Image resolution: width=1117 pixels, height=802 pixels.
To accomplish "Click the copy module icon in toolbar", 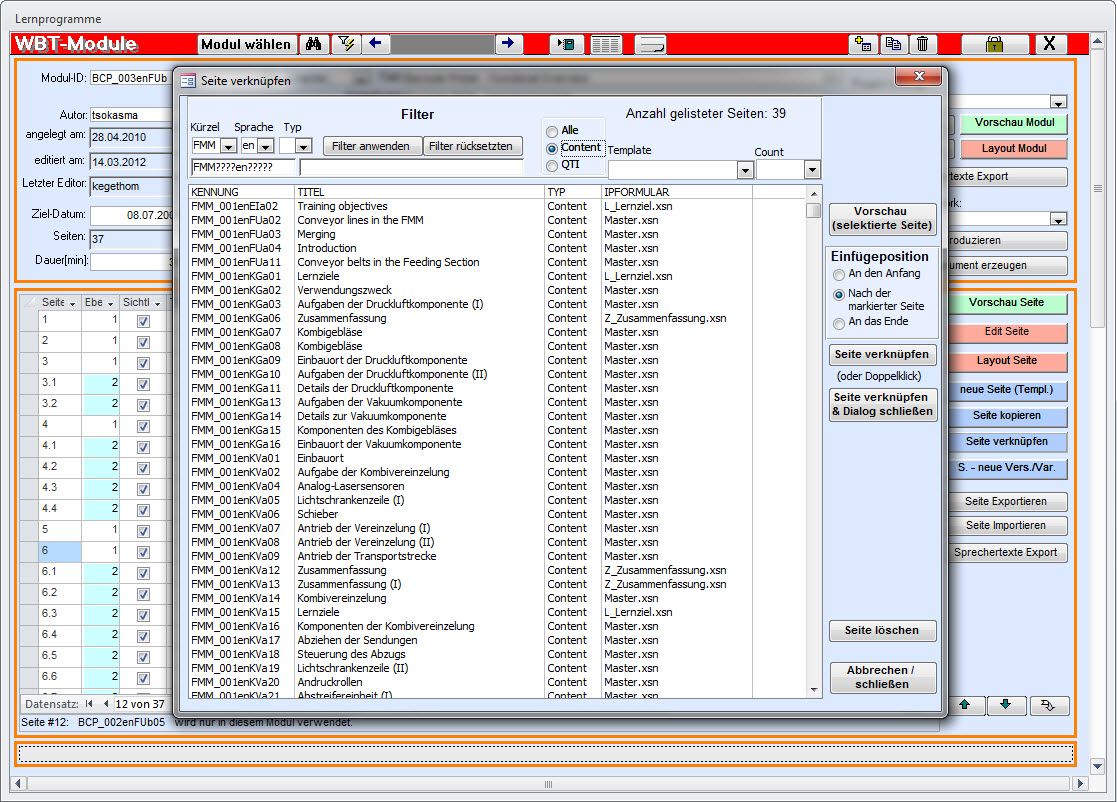I will coord(892,44).
